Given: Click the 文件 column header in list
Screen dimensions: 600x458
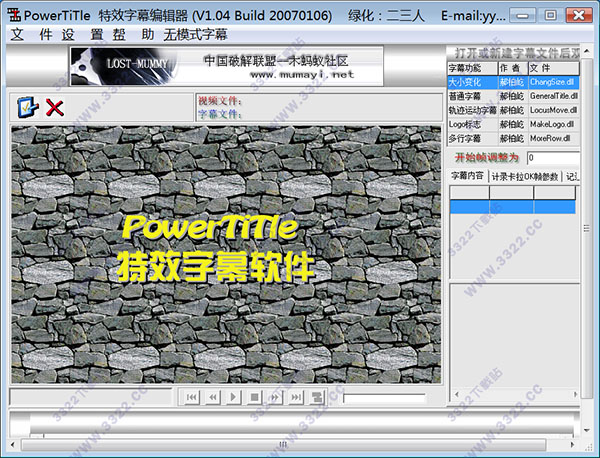Looking at the screenshot, I should click(x=553, y=68).
